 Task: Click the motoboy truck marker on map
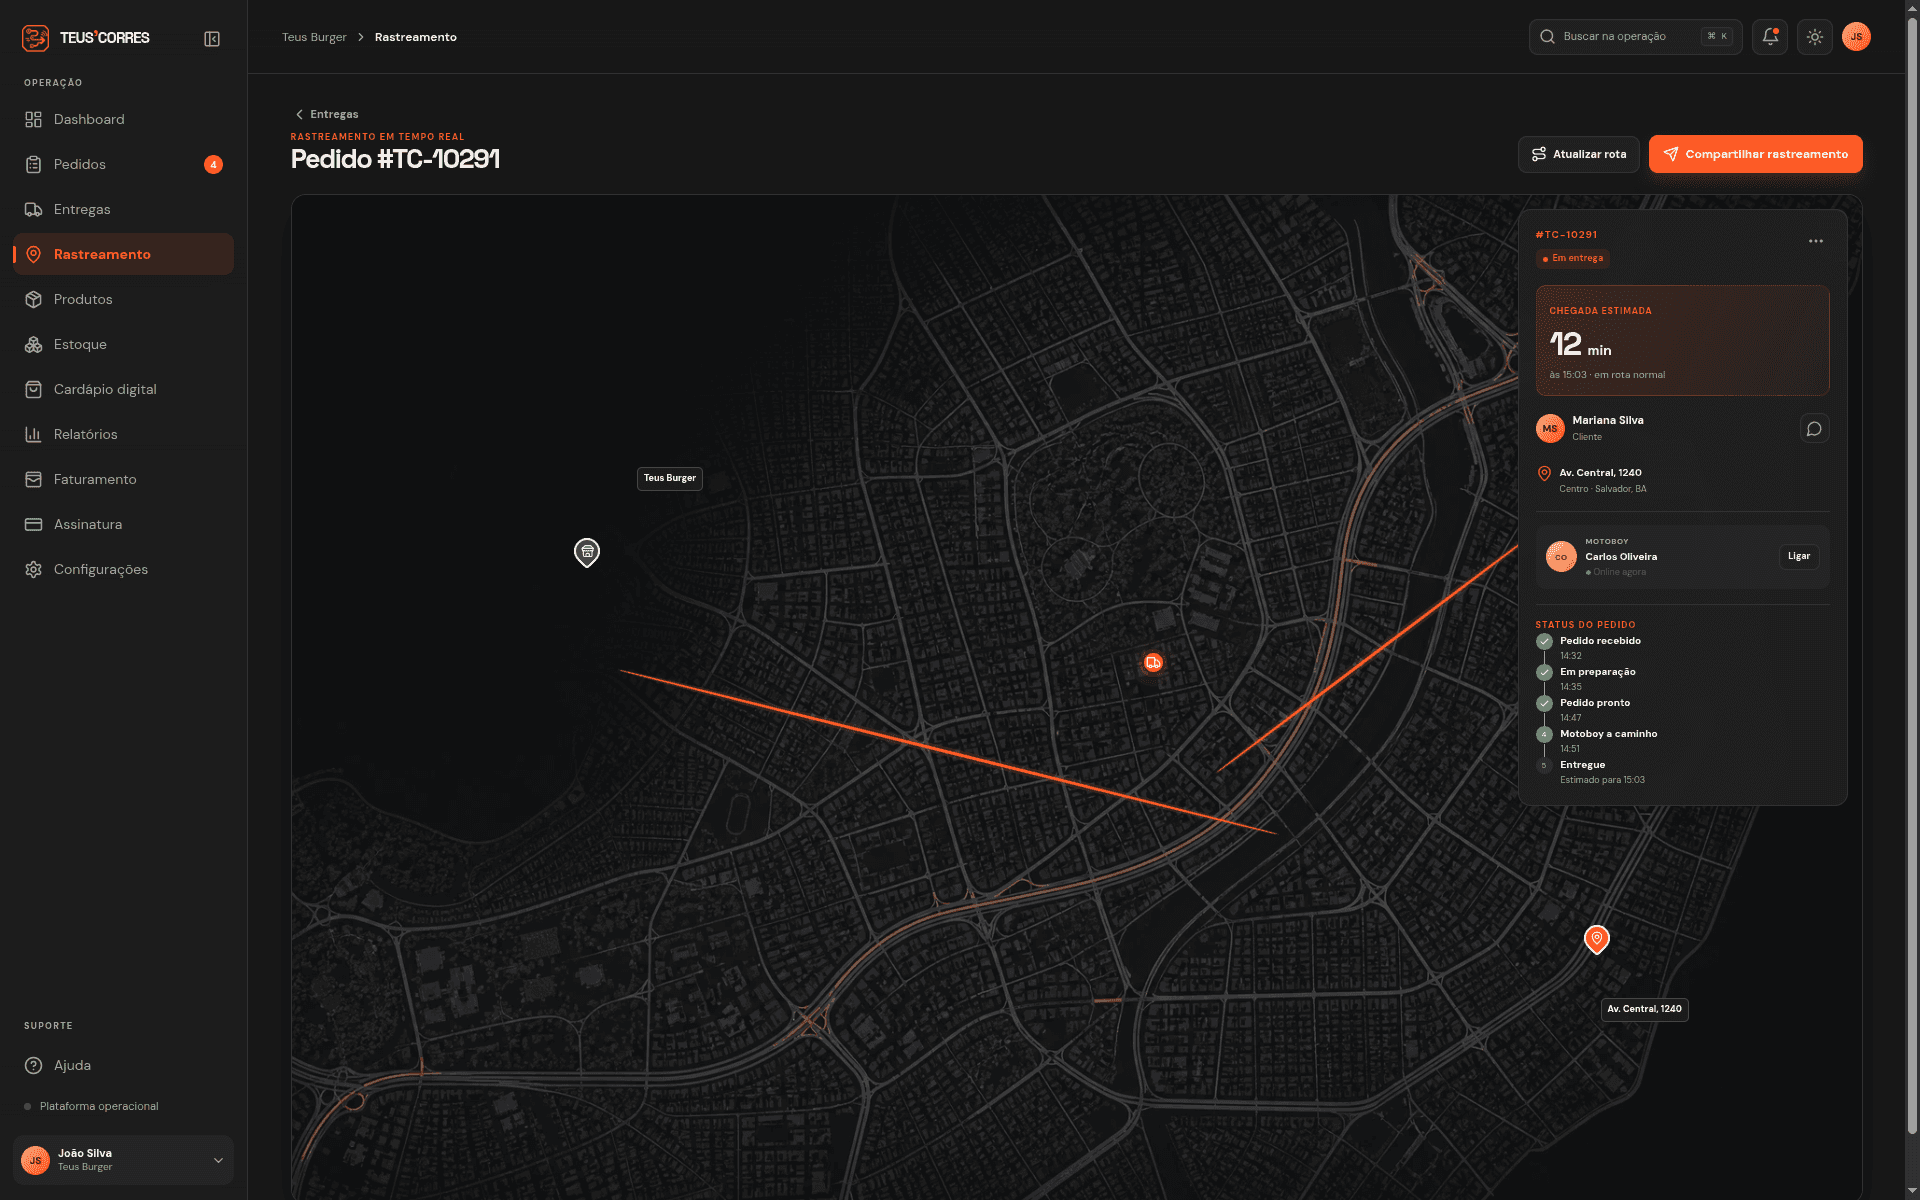click(1153, 662)
